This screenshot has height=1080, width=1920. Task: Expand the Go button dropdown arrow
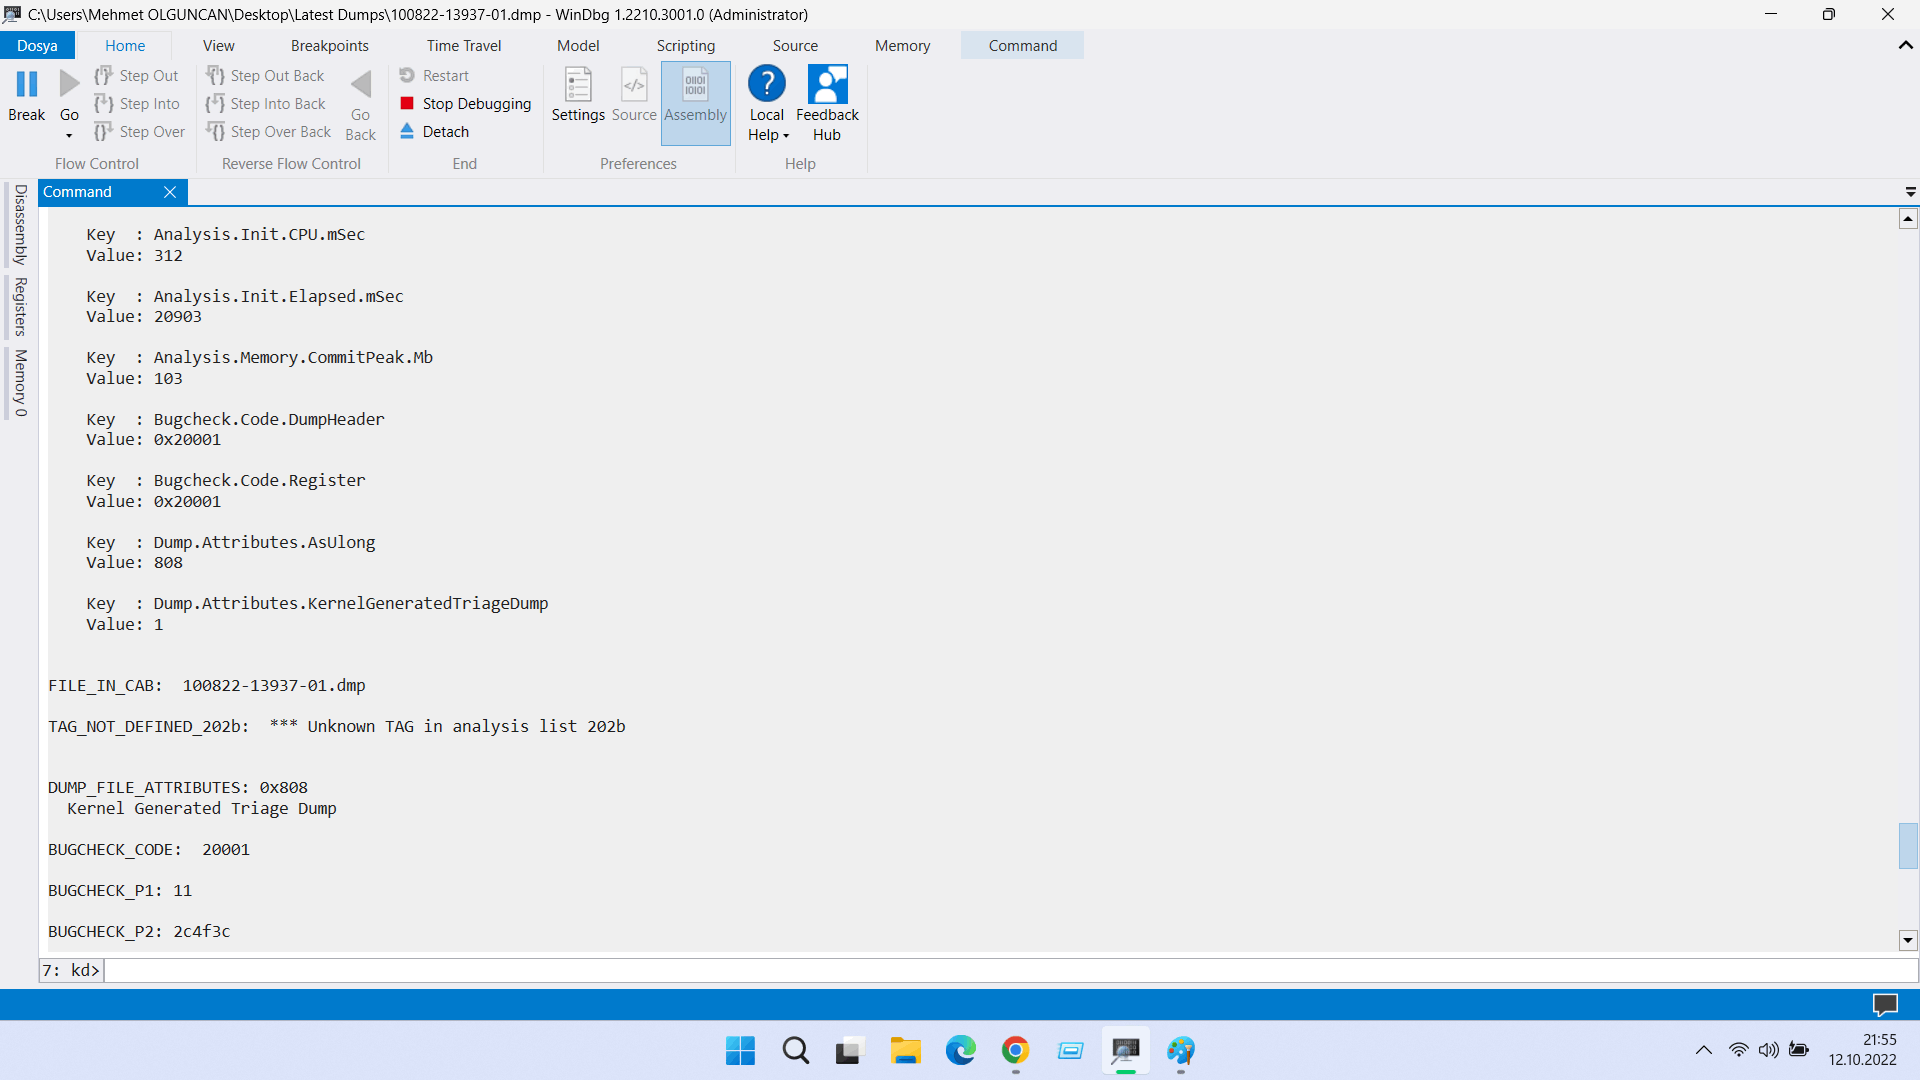[69, 136]
